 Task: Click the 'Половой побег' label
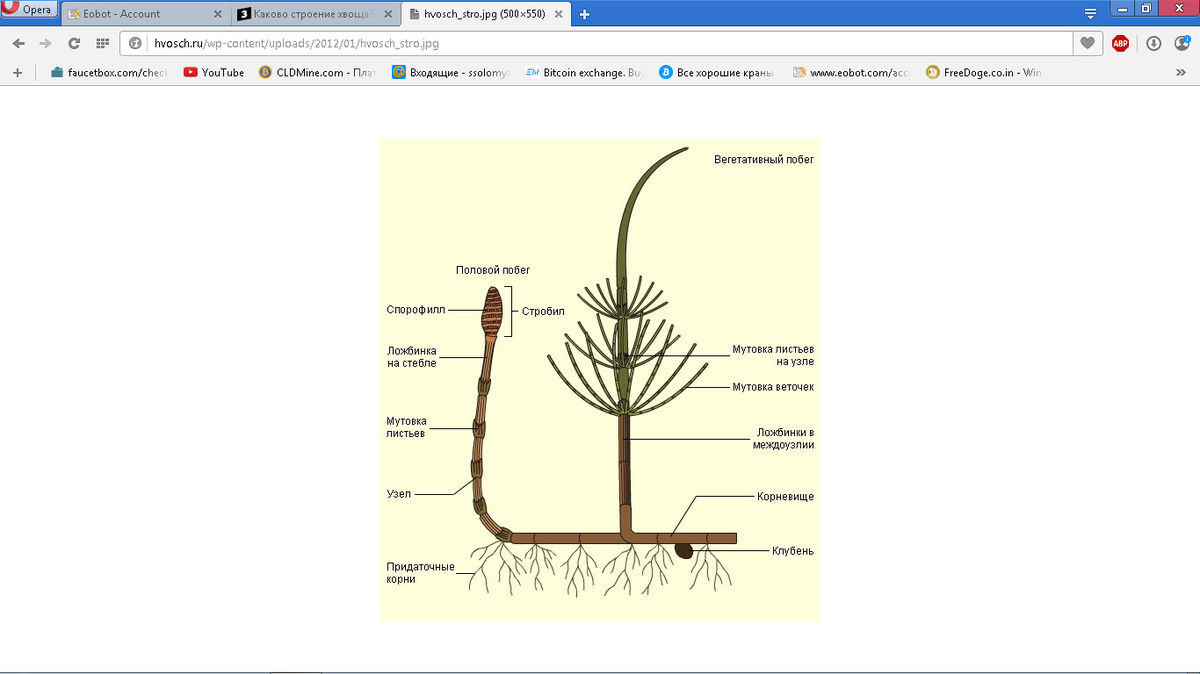(493, 270)
